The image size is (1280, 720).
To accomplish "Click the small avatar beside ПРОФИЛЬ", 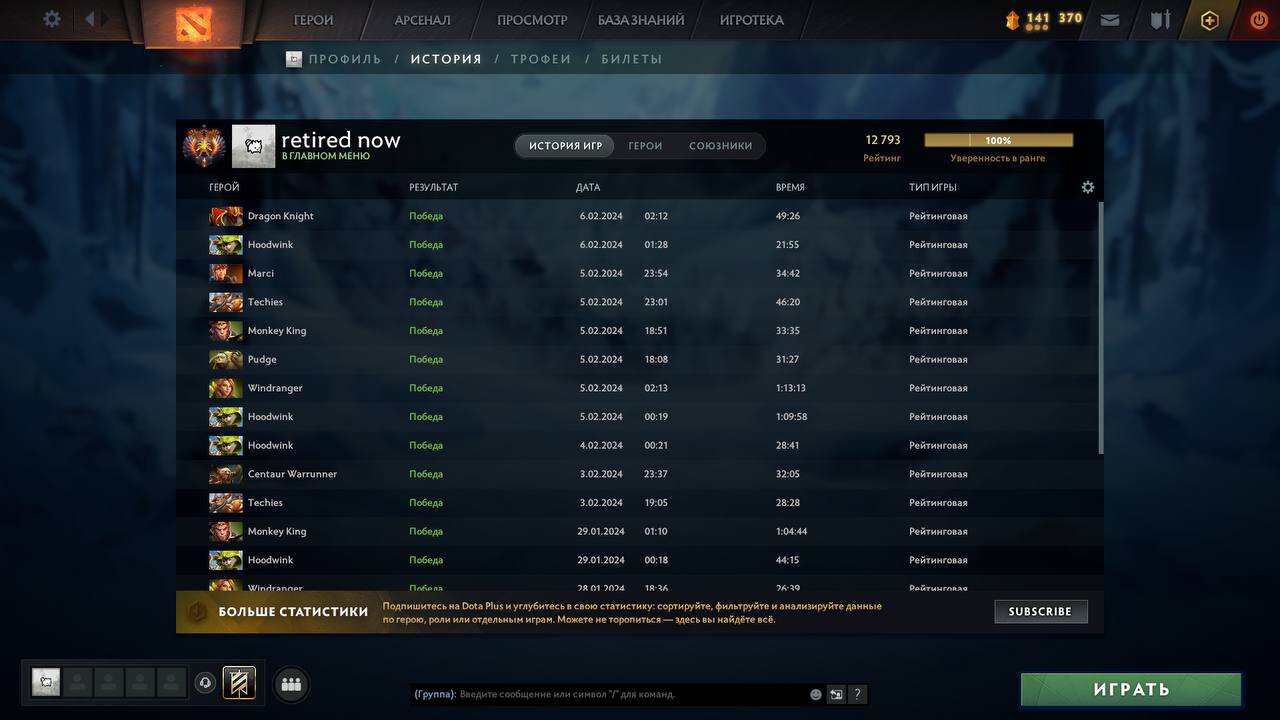I will pyautogui.click(x=294, y=59).
